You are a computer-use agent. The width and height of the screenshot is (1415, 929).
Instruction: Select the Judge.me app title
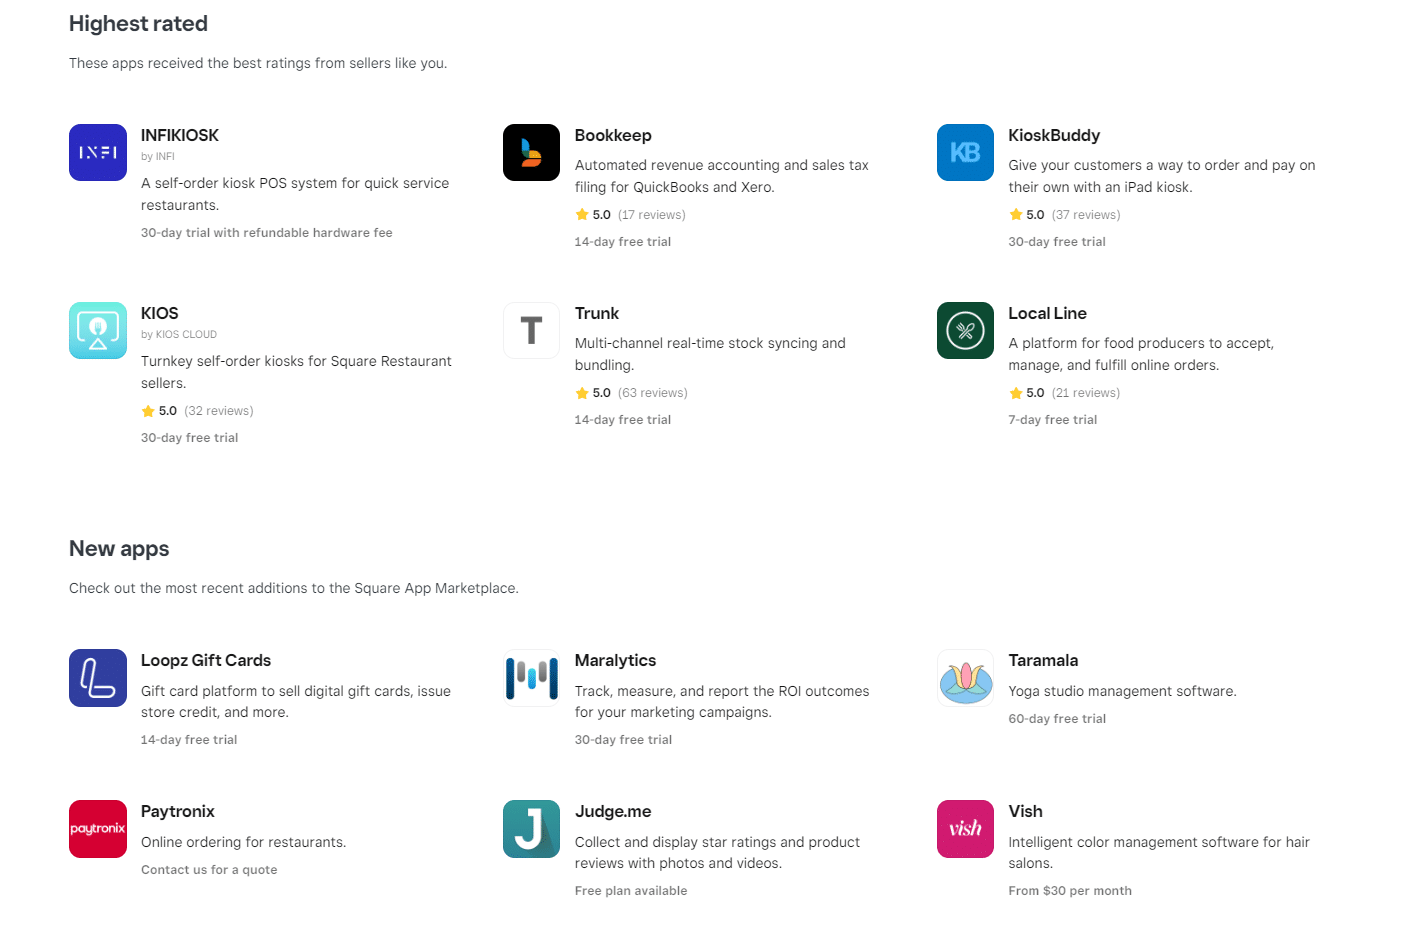coord(613,811)
